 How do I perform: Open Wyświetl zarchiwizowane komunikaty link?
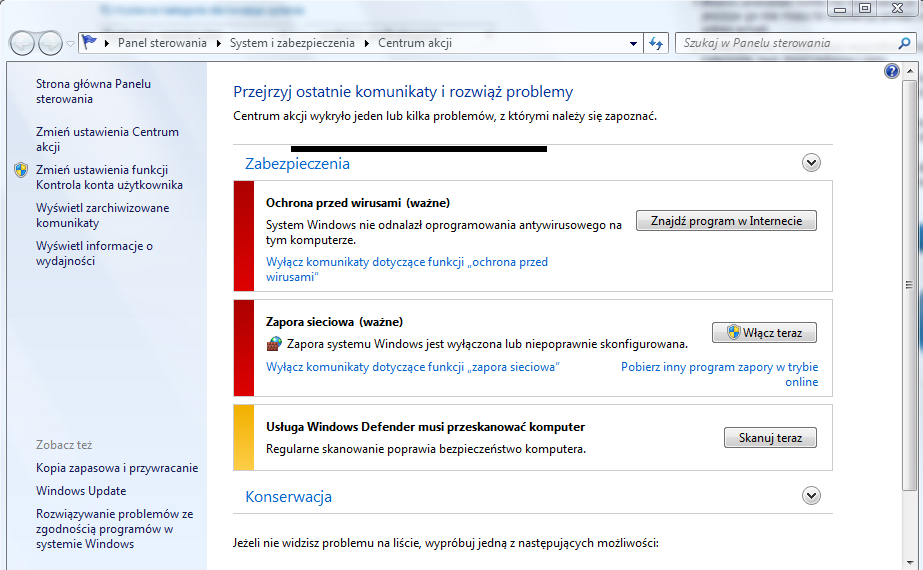point(102,216)
